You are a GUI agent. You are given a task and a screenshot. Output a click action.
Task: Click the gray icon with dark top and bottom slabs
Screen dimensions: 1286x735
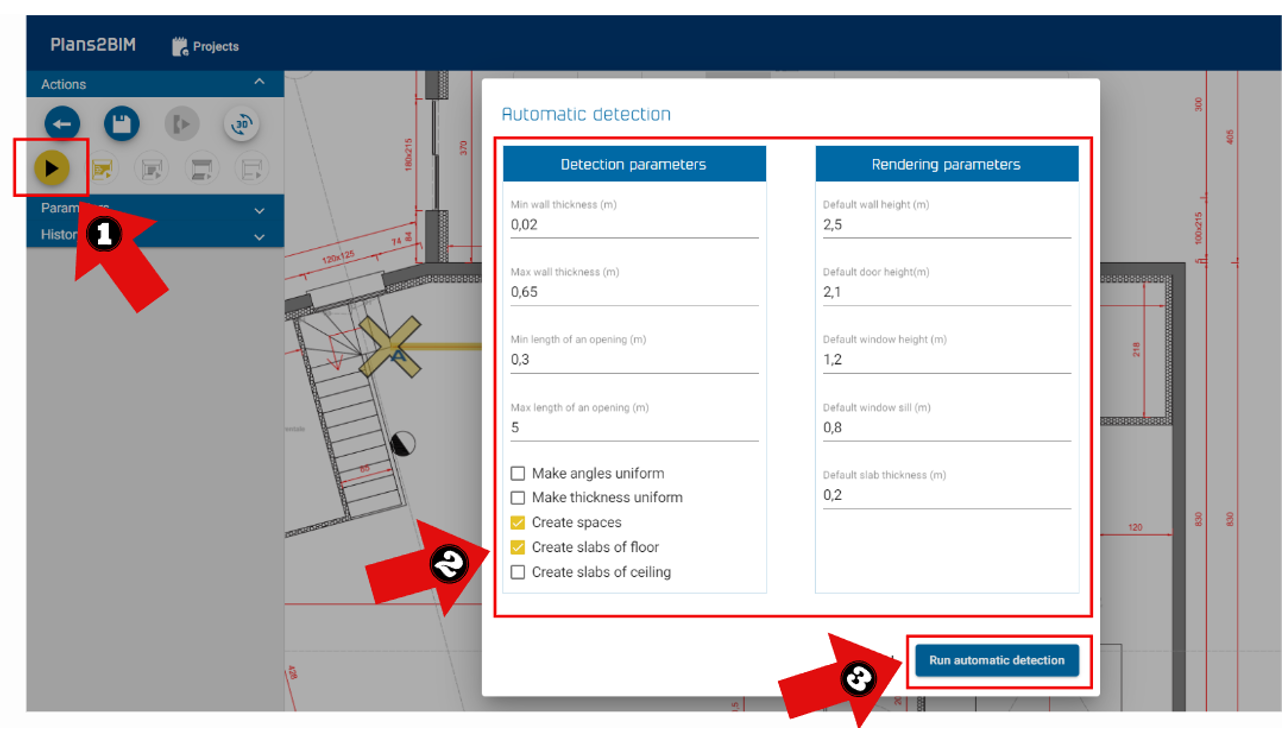[201, 168]
